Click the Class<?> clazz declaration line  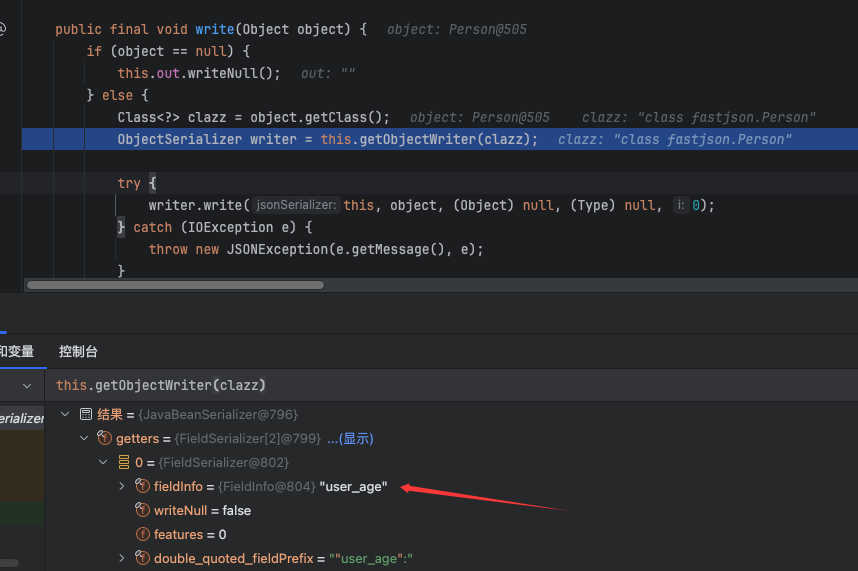tap(253, 118)
